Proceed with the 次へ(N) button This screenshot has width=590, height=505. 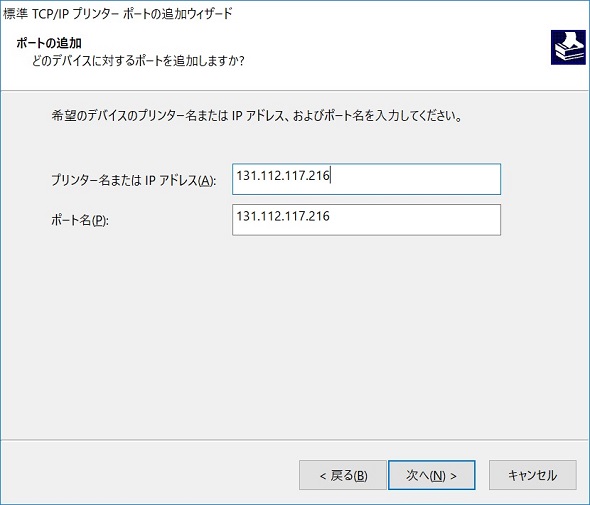tap(432, 475)
